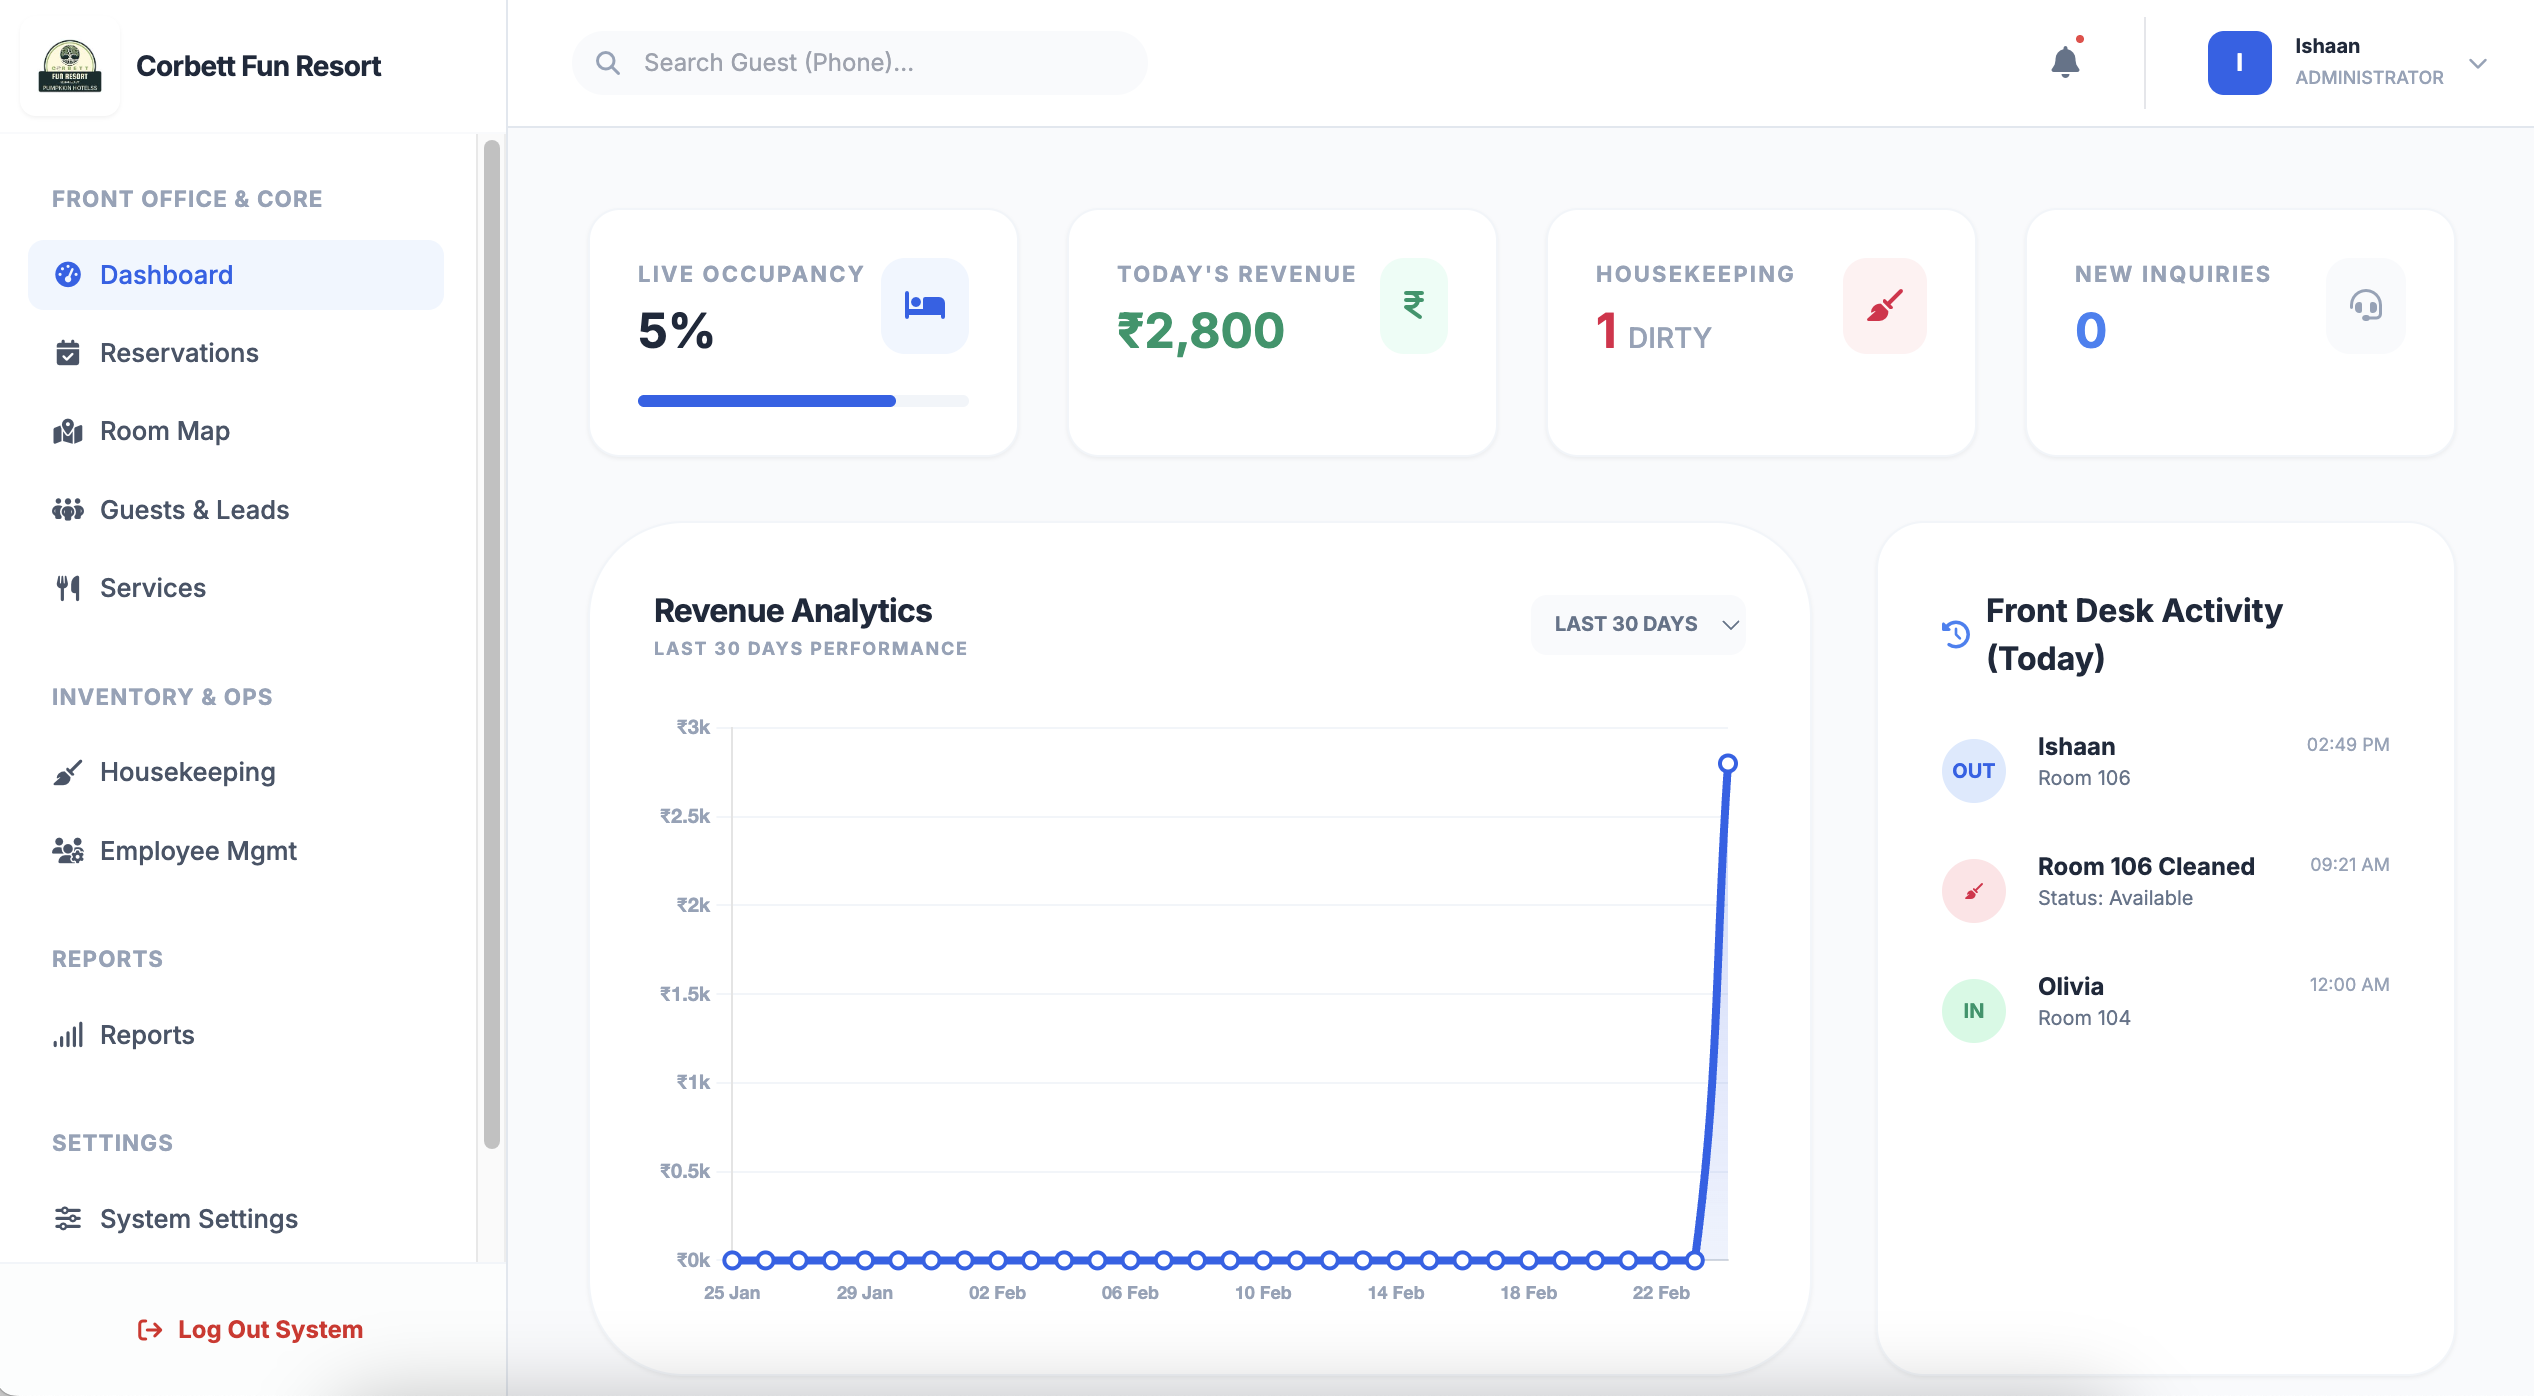The height and width of the screenshot is (1396, 2534).
Task: Click the Search Guest phone field
Action: [880, 63]
